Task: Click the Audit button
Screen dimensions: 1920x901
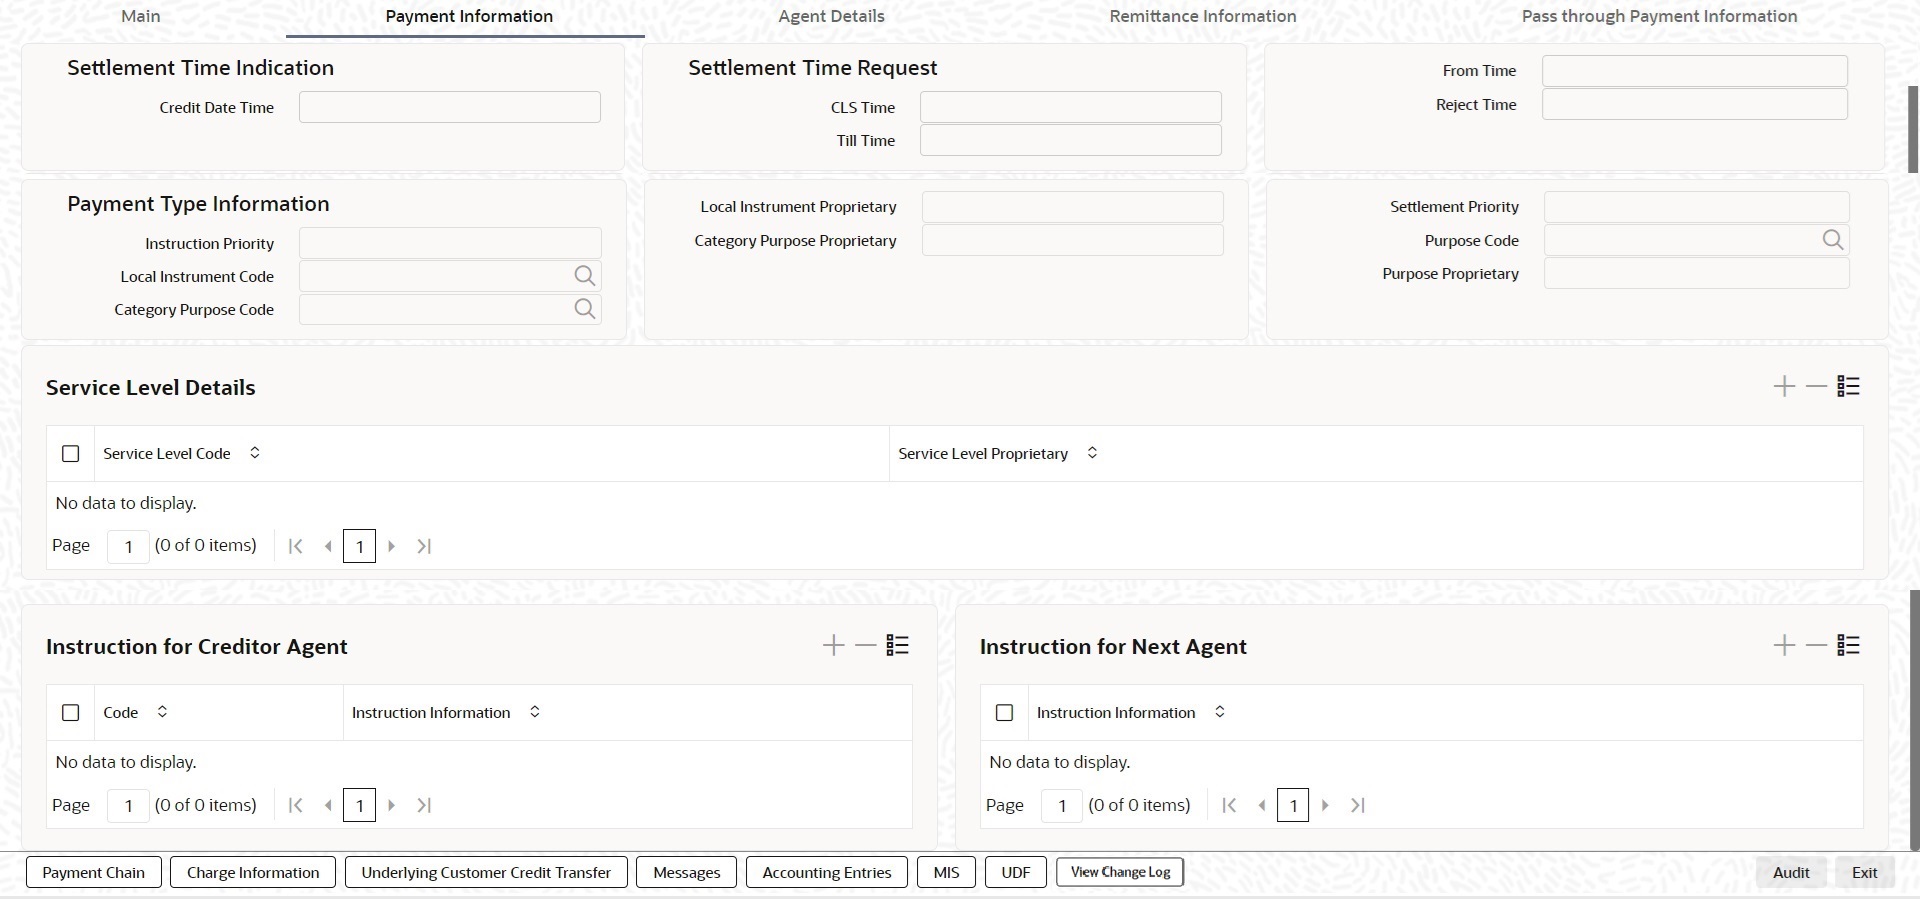Action: tap(1791, 872)
